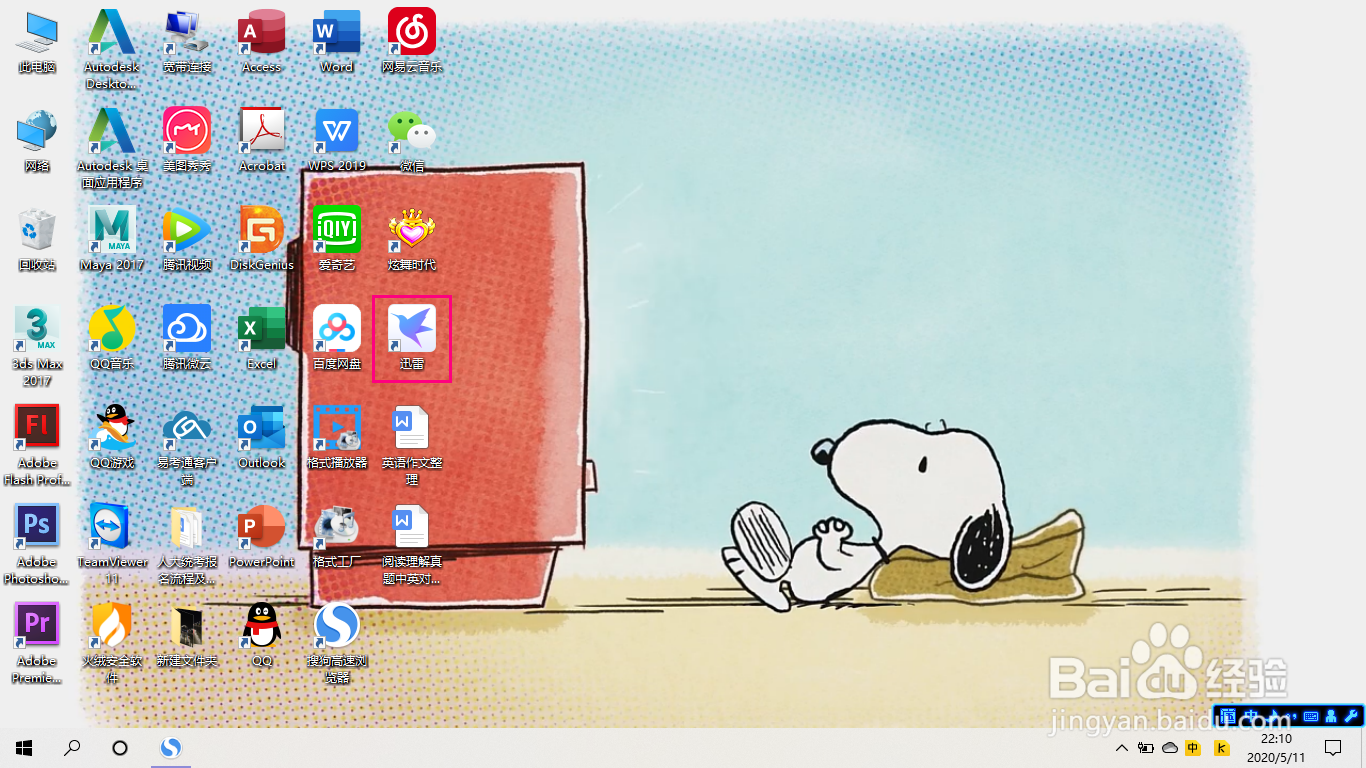Image resolution: width=1366 pixels, height=768 pixels.
Task: Select the Access shortcut
Action: coord(262,42)
